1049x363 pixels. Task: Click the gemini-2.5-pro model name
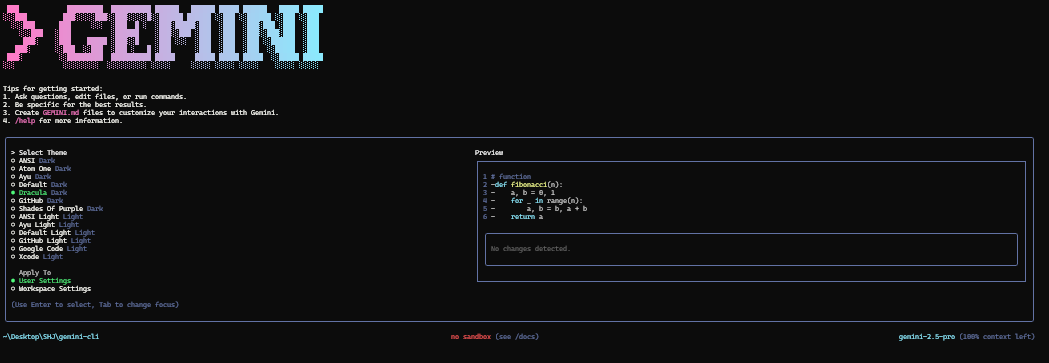tap(927, 336)
